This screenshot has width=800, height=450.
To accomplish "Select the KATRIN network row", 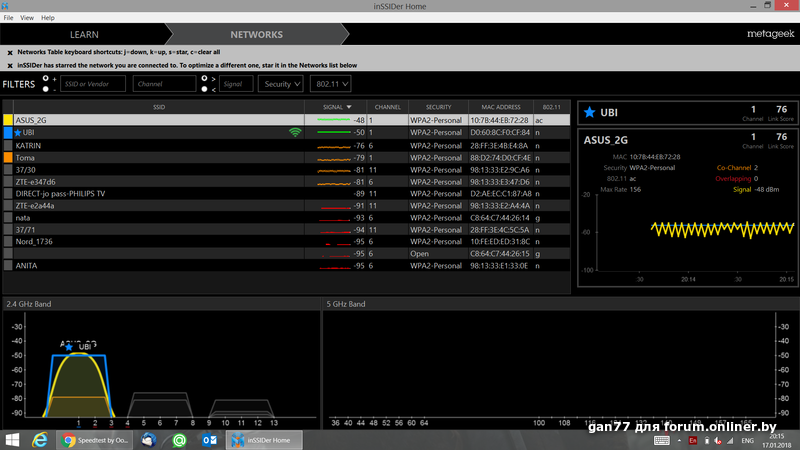I will (286, 145).
